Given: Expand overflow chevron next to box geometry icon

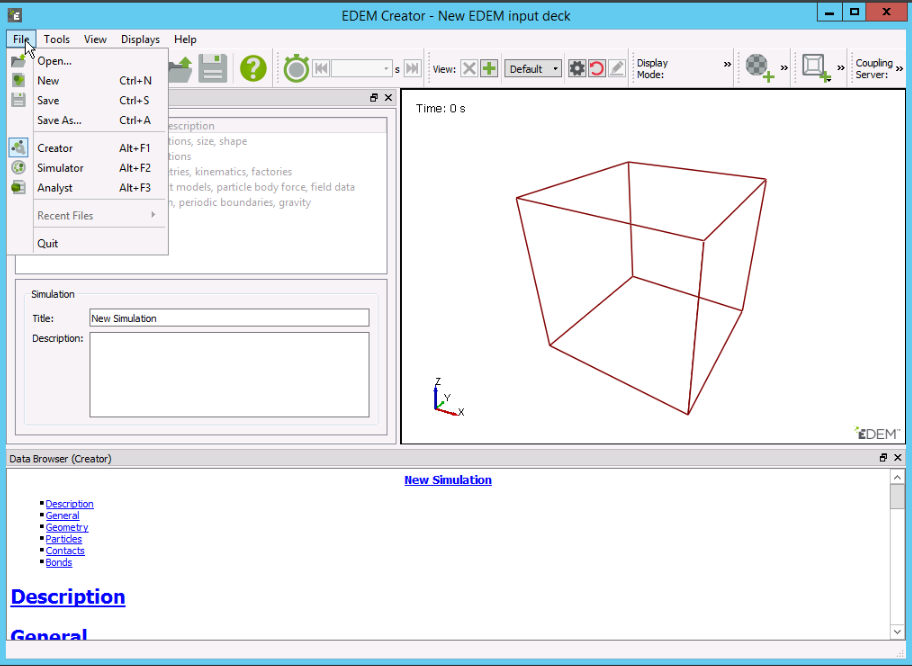Looking at the screenshot, I should click(840, 68).
